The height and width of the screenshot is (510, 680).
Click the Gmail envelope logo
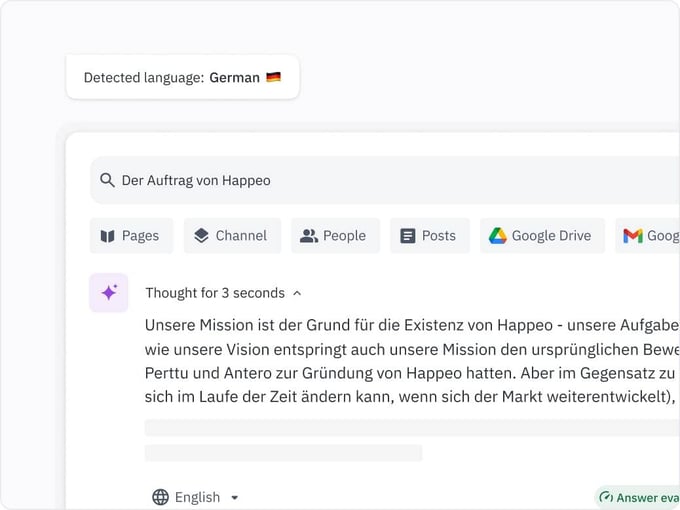pyautogui.click(x=632, y=236)
